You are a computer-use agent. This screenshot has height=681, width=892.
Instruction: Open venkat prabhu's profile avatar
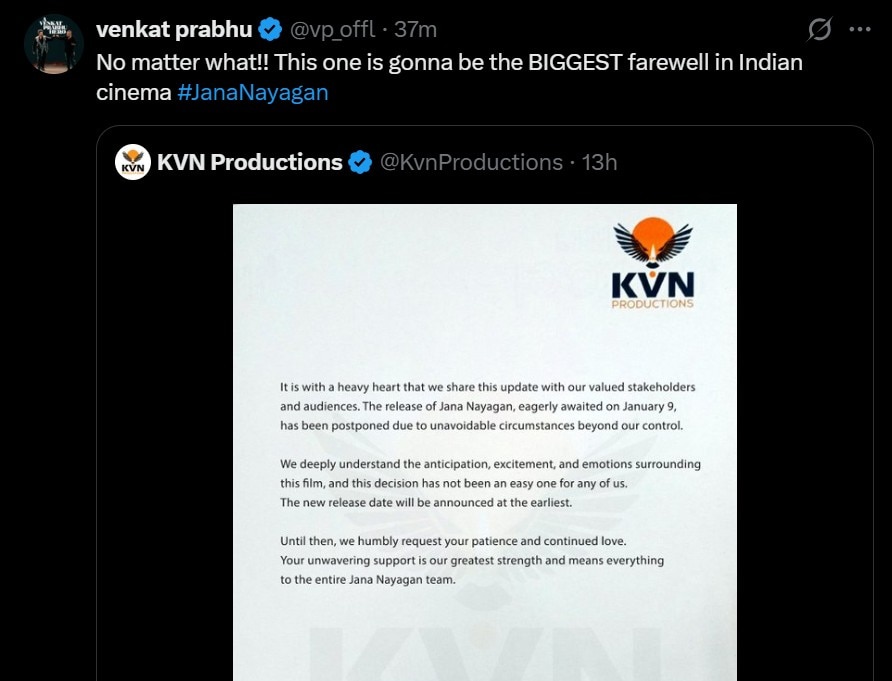53,43
